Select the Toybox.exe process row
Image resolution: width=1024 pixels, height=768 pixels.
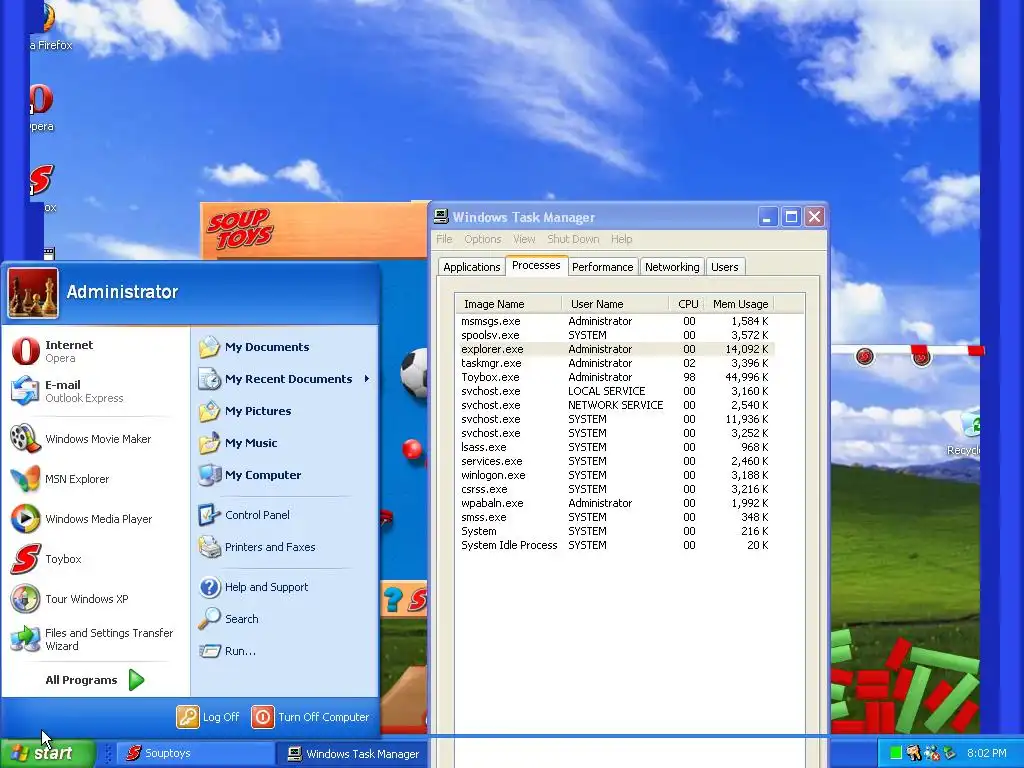click(615, 377)
